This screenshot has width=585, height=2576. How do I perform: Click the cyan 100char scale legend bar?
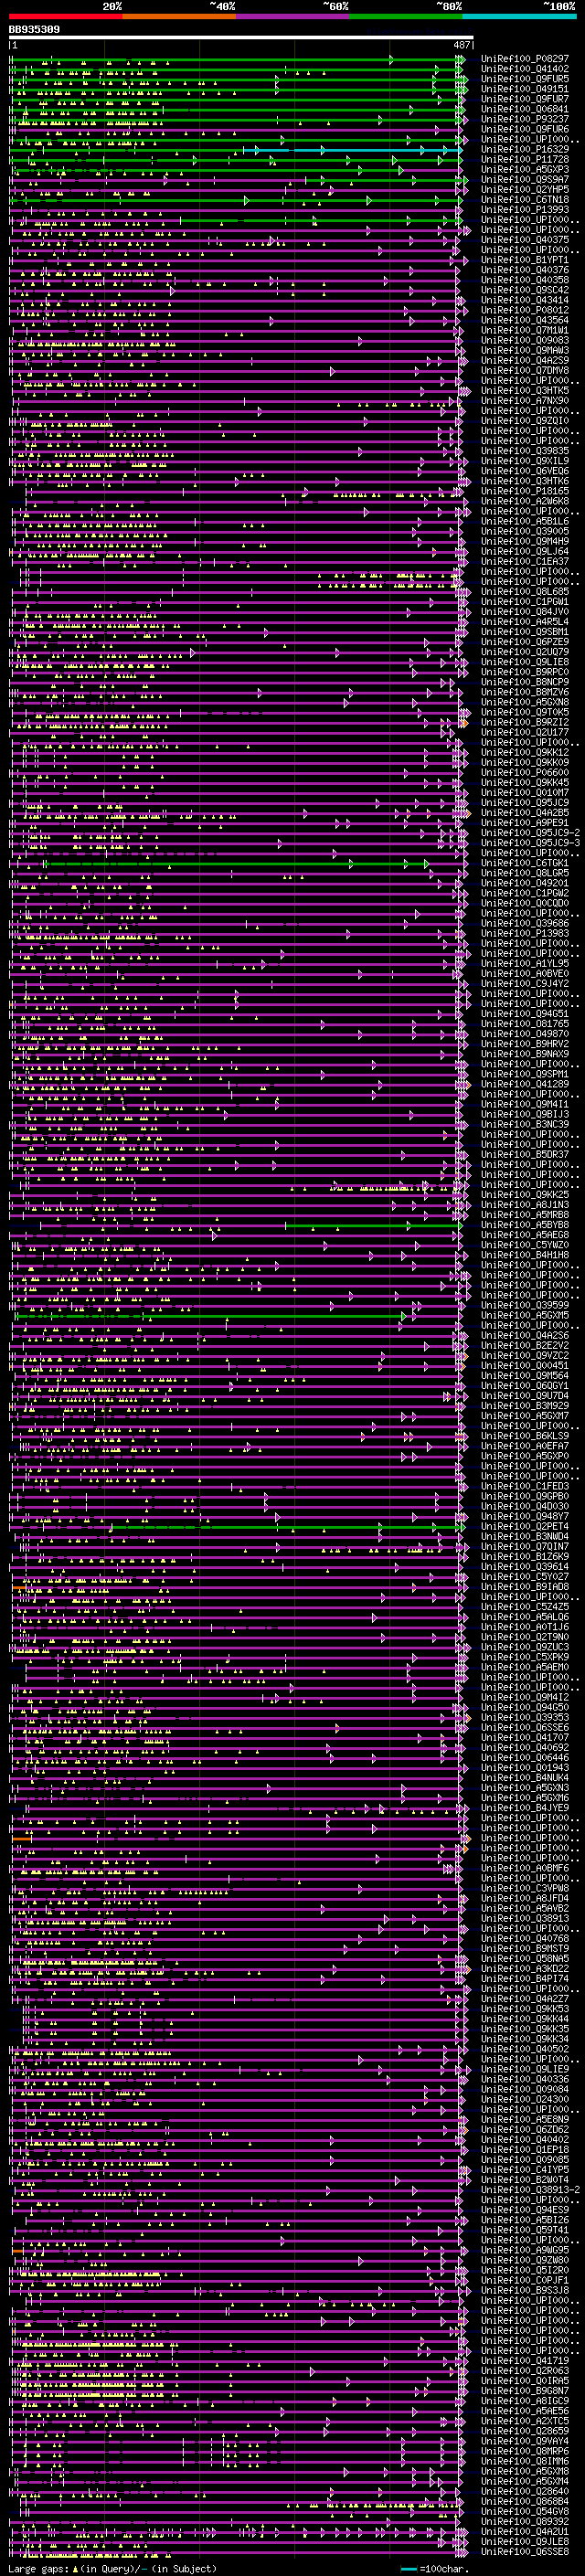408,2568
